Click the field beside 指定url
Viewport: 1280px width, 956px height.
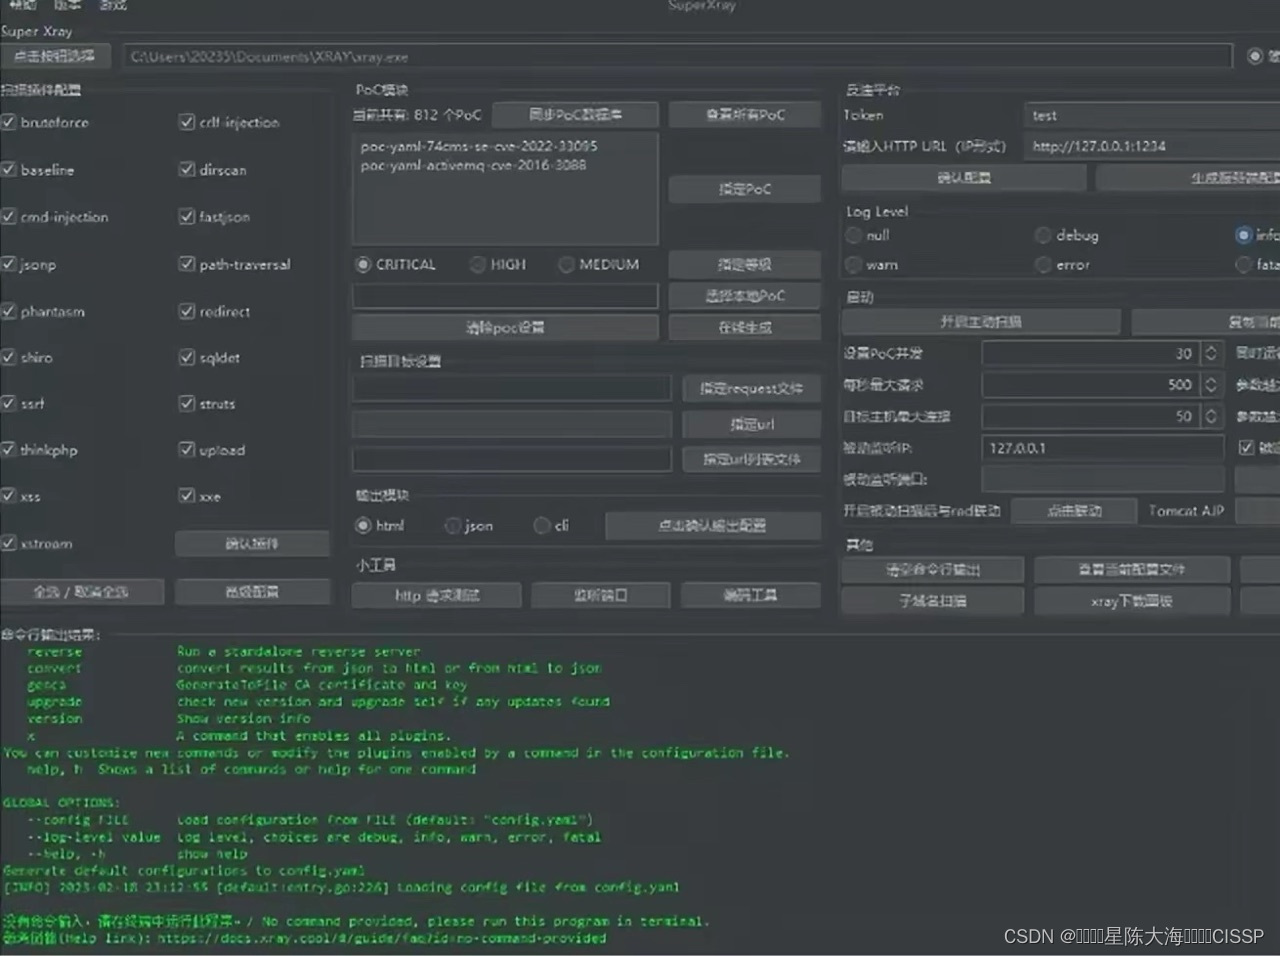coord(511,424)
